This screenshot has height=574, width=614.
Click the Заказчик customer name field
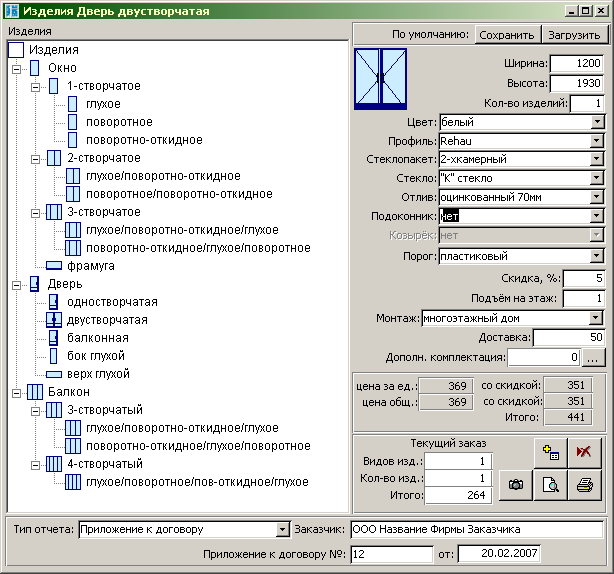point(477,530)
